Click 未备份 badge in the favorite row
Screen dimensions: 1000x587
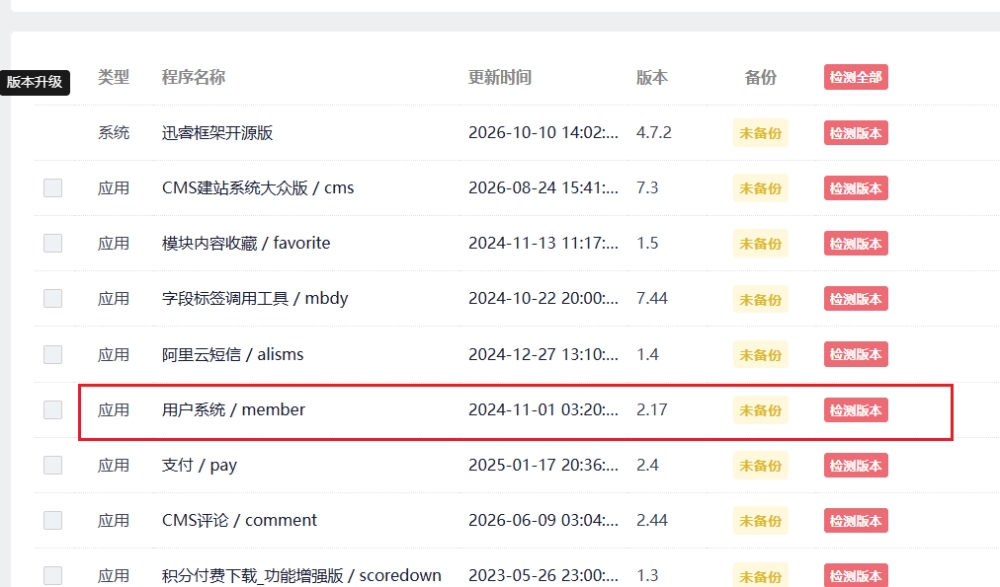pos(760,244)
